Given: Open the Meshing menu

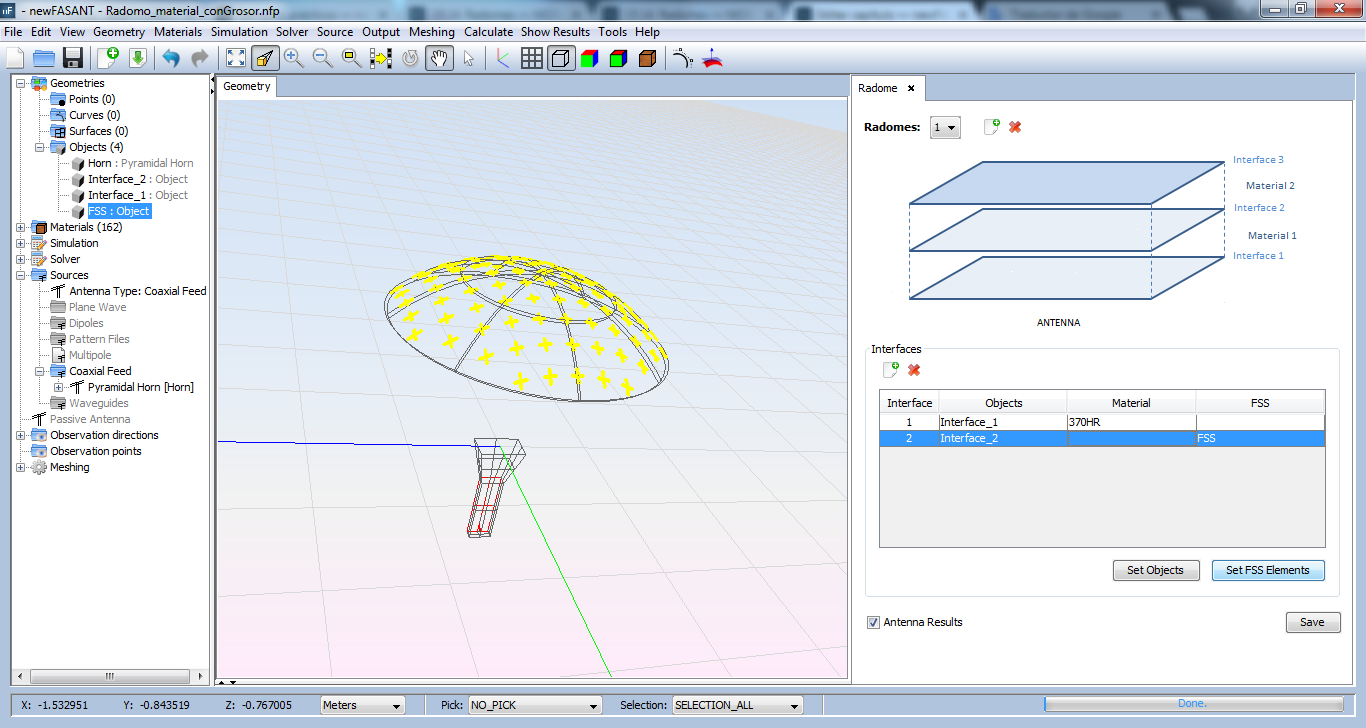Looking at the screenshot, I should pyautogui.click(x=431, y=32).
